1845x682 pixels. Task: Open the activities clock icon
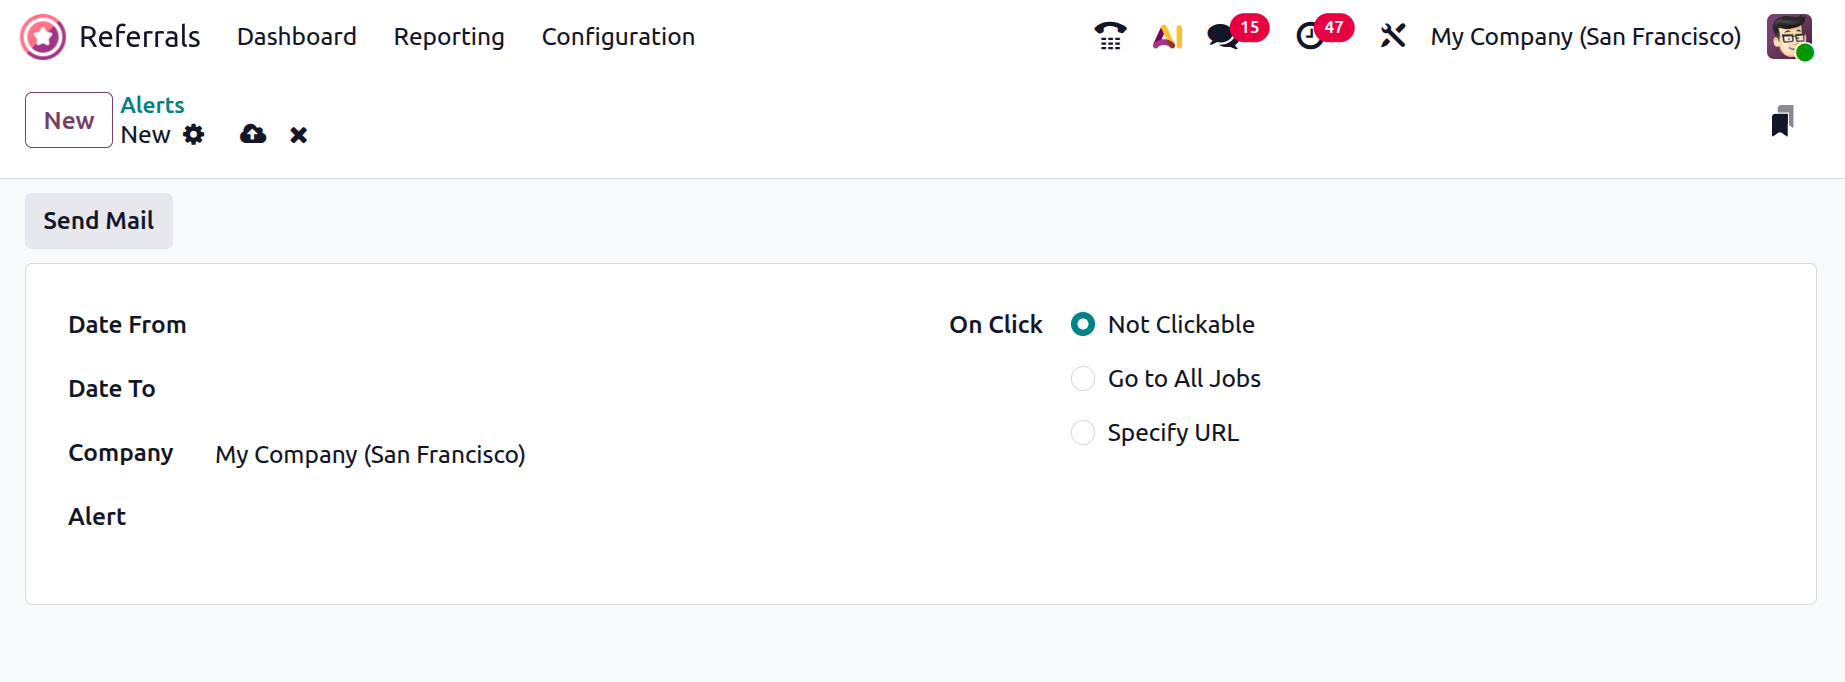pyautogui.click(x=1309, y=37)
